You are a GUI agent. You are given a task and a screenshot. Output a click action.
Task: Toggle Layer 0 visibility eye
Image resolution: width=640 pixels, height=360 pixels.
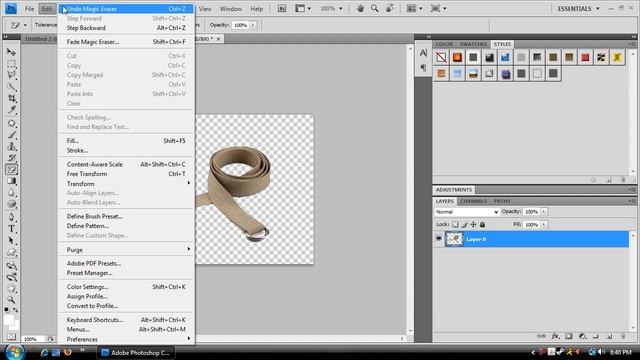(439, 239)
